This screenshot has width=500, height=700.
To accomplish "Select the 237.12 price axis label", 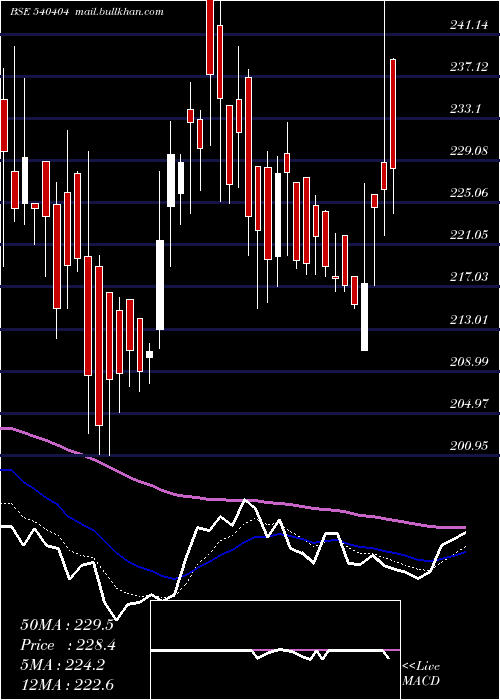I will coord(469,67).
